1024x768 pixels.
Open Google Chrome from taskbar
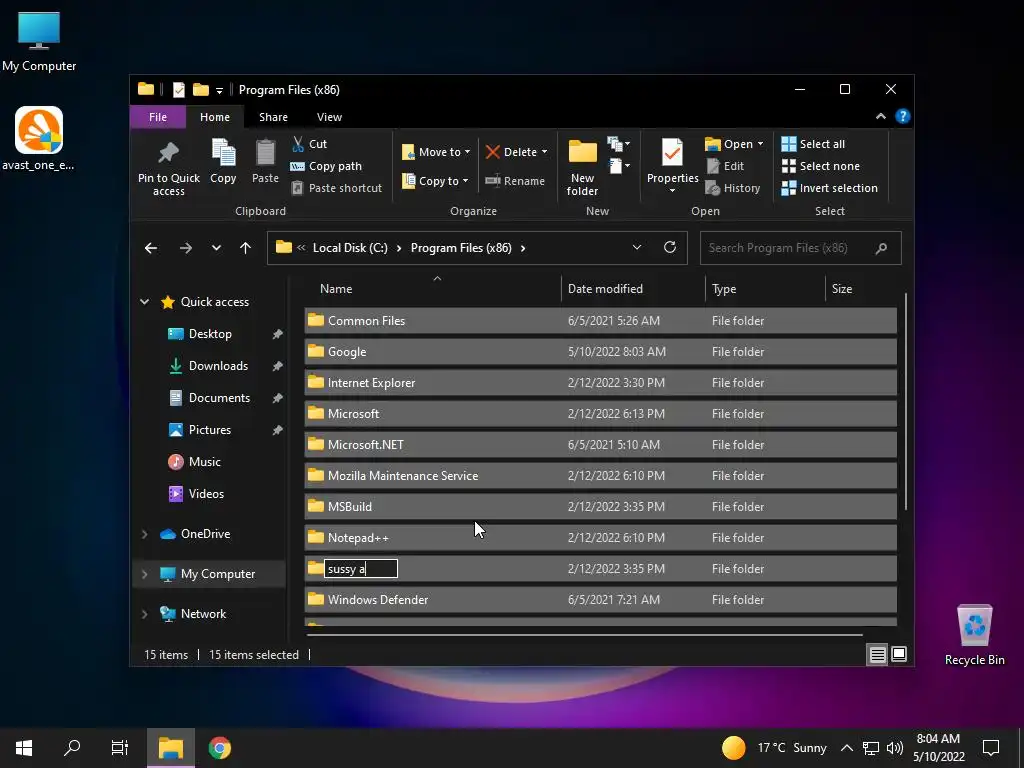click(x=219, y=748)
